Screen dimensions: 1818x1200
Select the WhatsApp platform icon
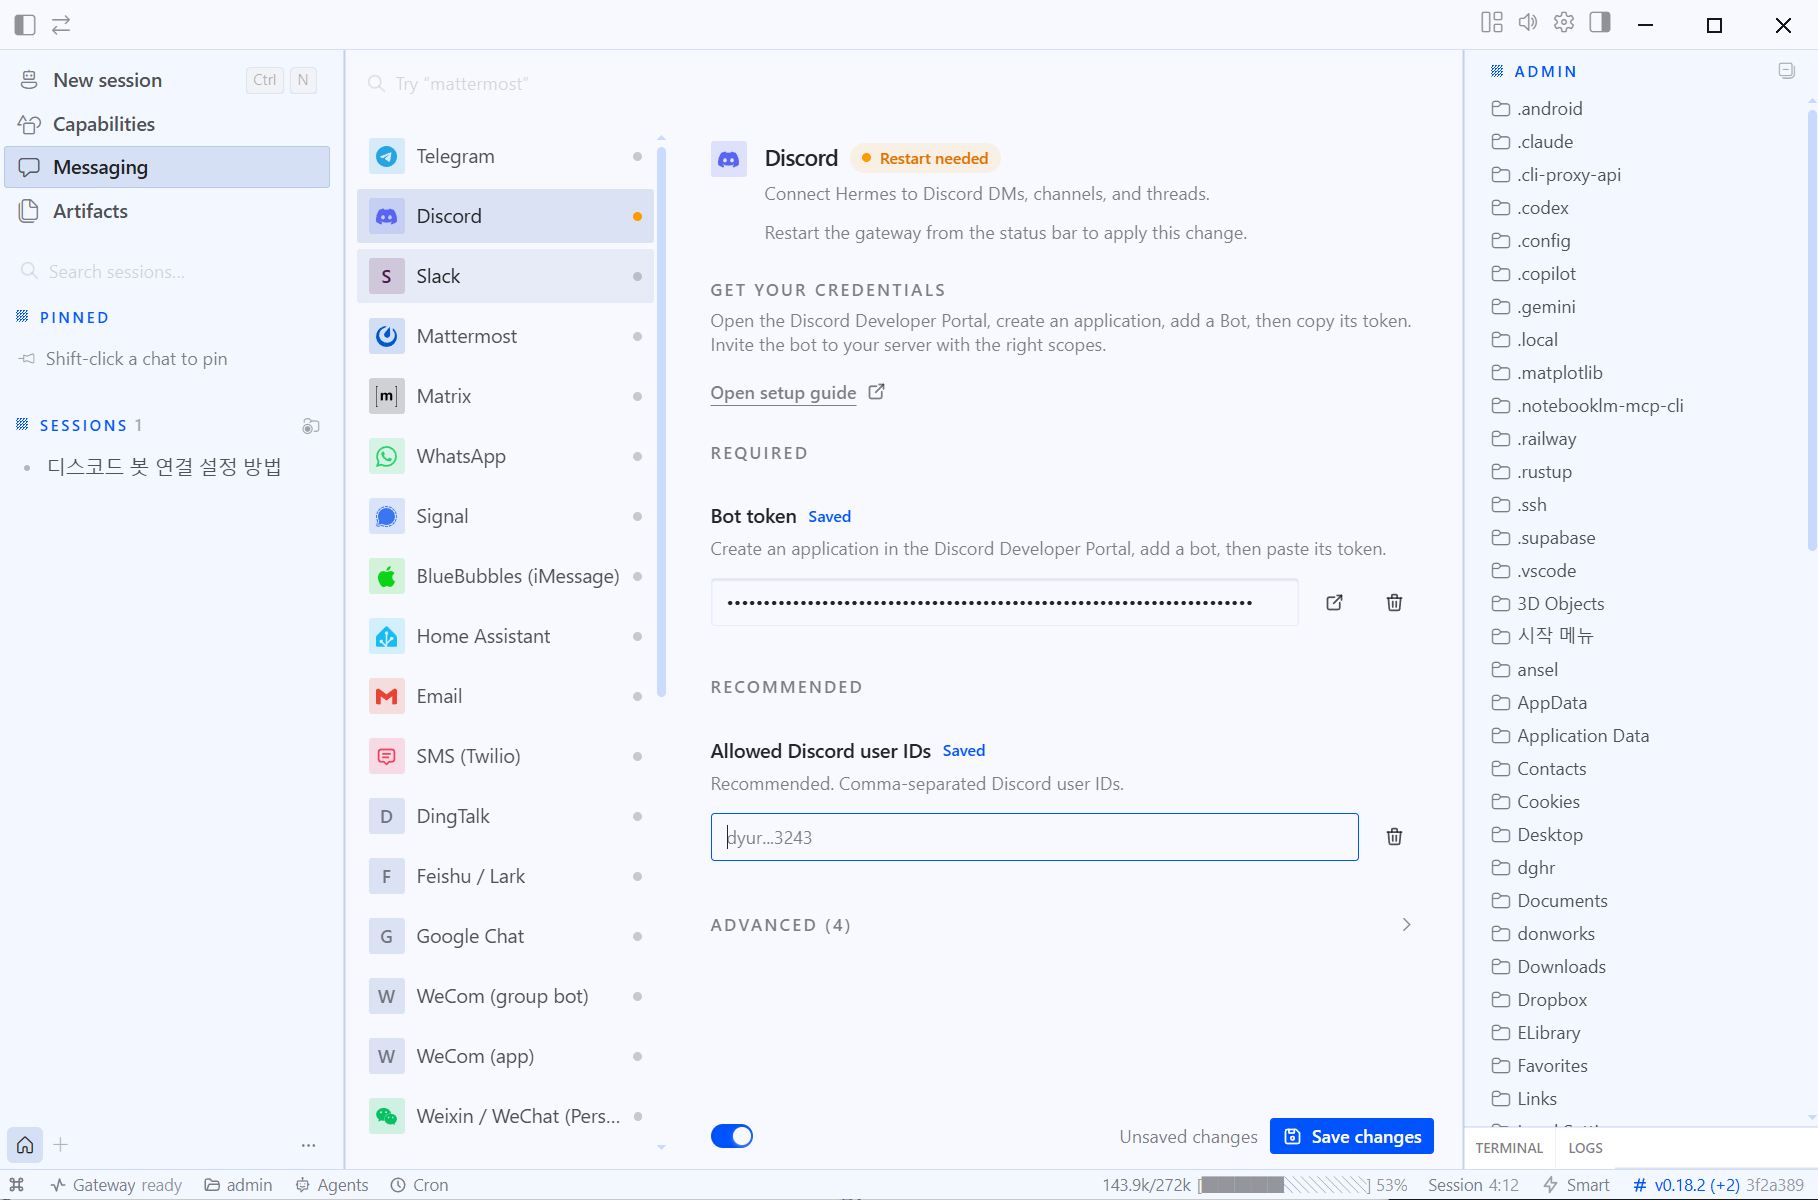(387, 456)
